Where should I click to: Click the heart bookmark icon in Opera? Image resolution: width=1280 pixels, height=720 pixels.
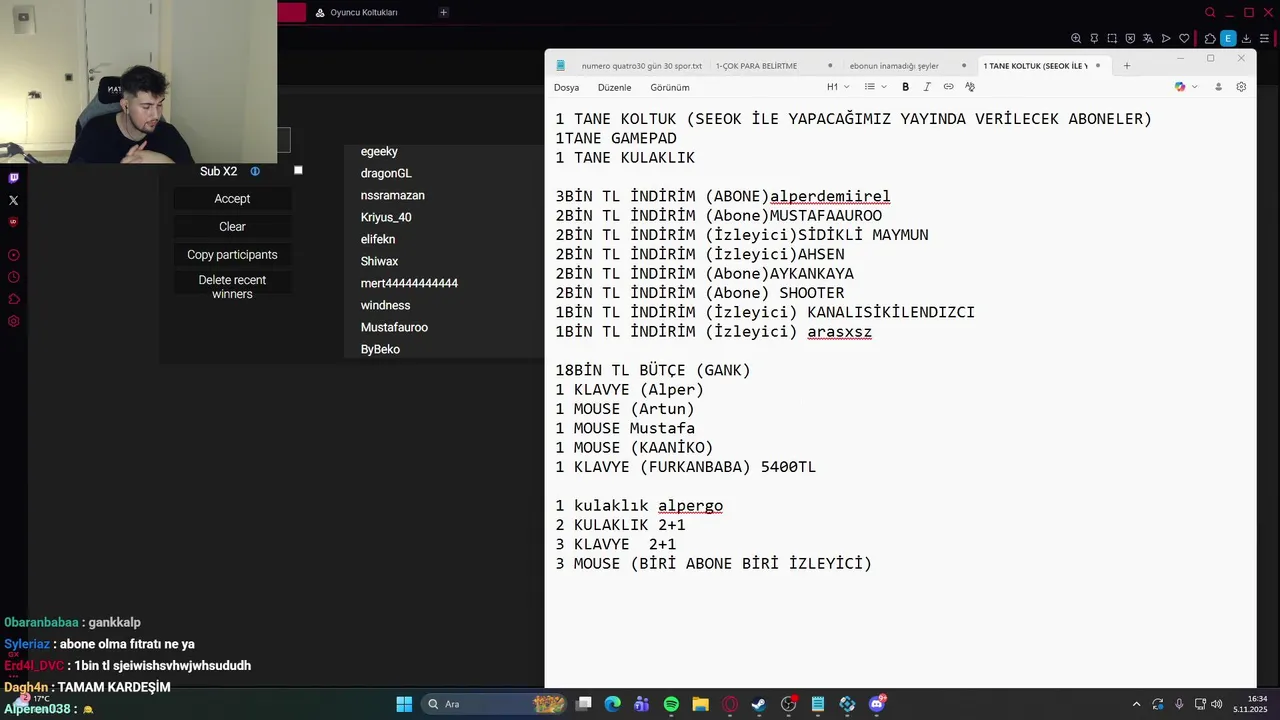[x=1184, y=38]
